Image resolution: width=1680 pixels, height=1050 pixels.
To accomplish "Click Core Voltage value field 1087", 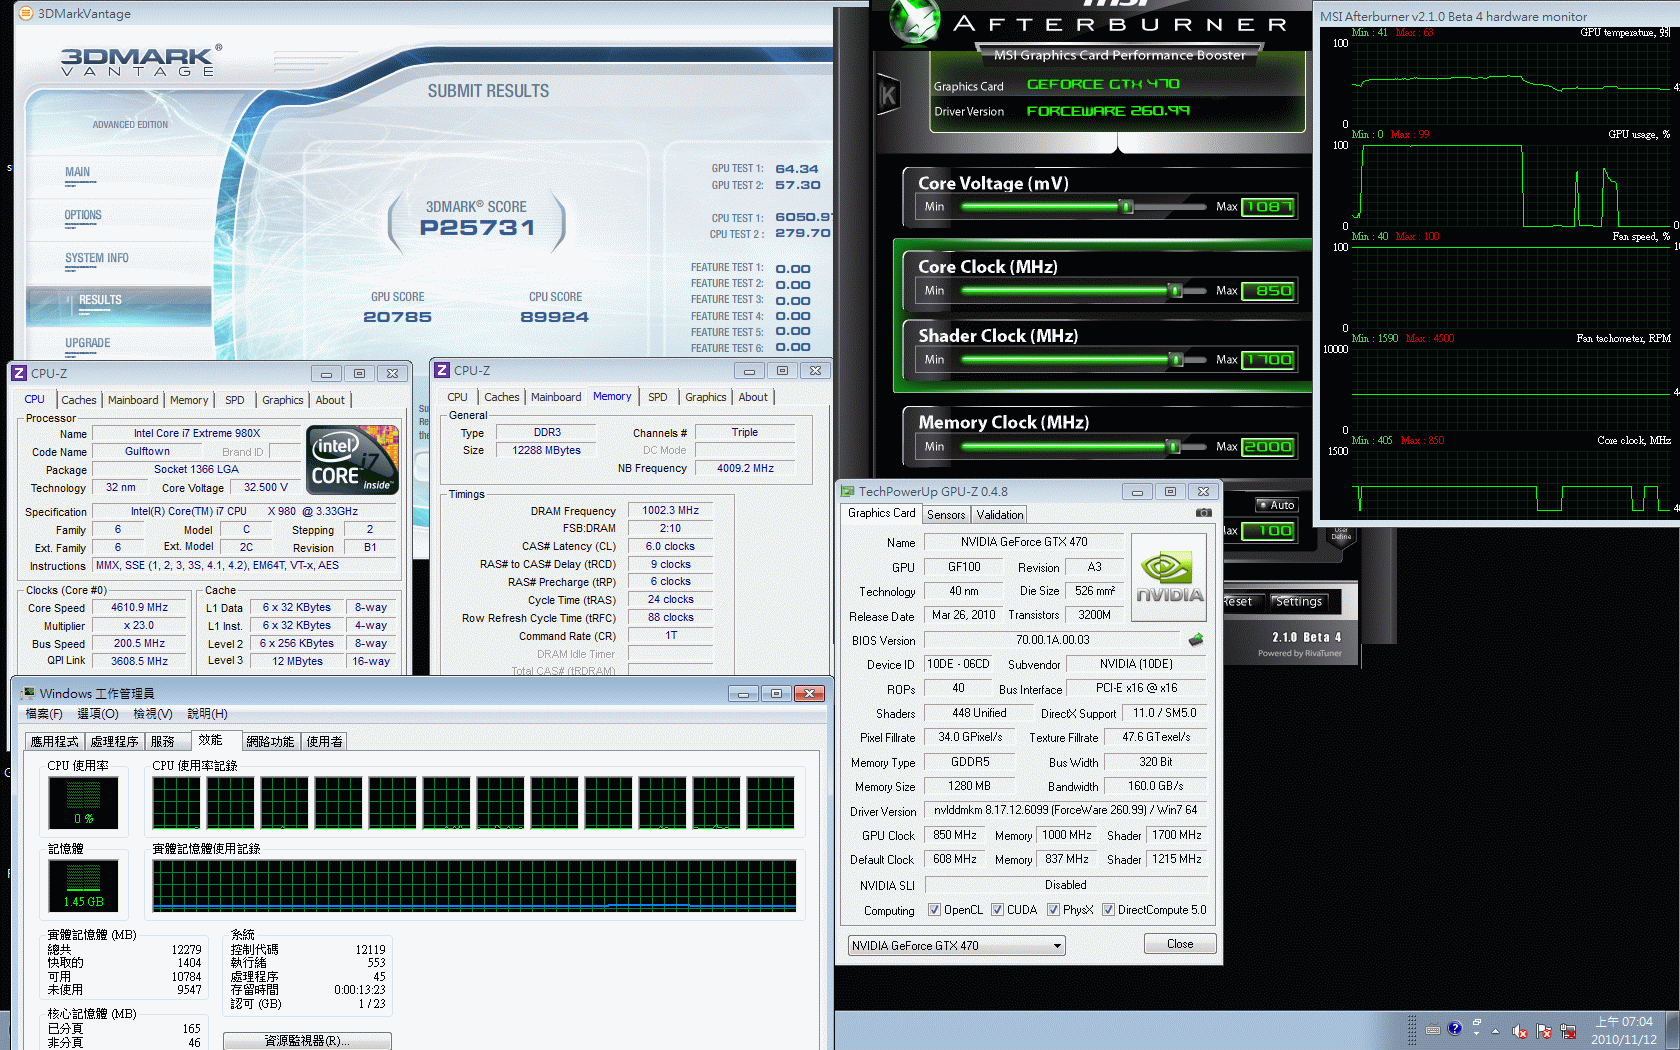I will [x=1269, y=207].
